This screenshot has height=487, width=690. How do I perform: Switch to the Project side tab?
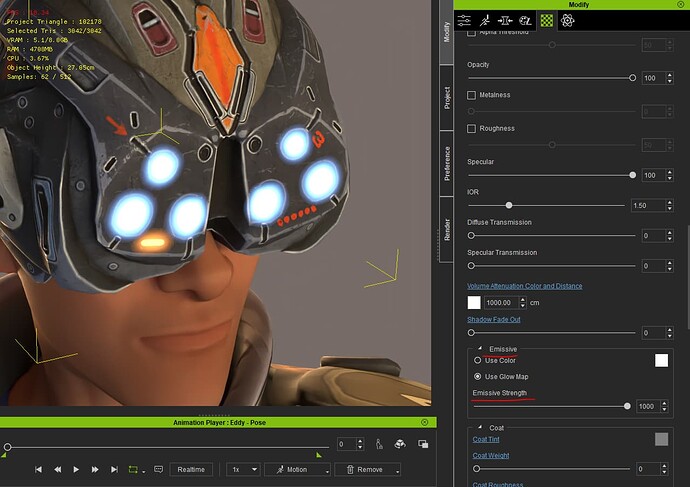(x=447, y=98)
